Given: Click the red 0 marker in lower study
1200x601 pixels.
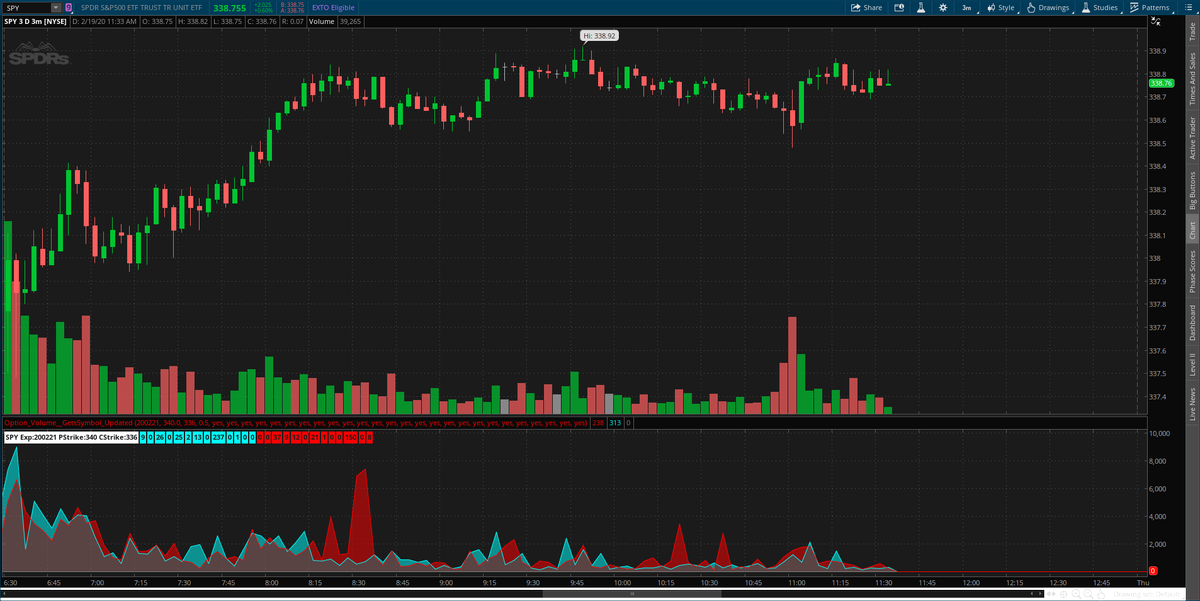Looking at the screenshot, I should click(x=1153, y=570).
